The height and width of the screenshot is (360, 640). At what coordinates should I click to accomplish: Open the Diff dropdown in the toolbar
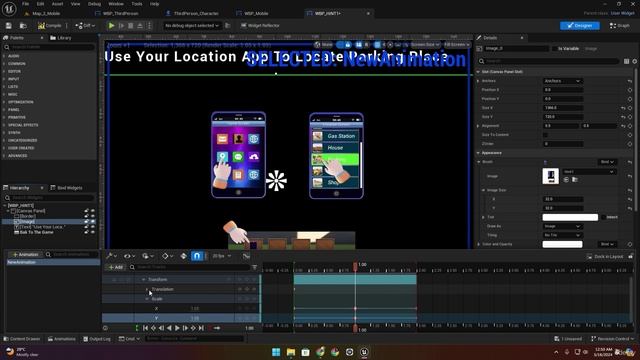point(85,26)
